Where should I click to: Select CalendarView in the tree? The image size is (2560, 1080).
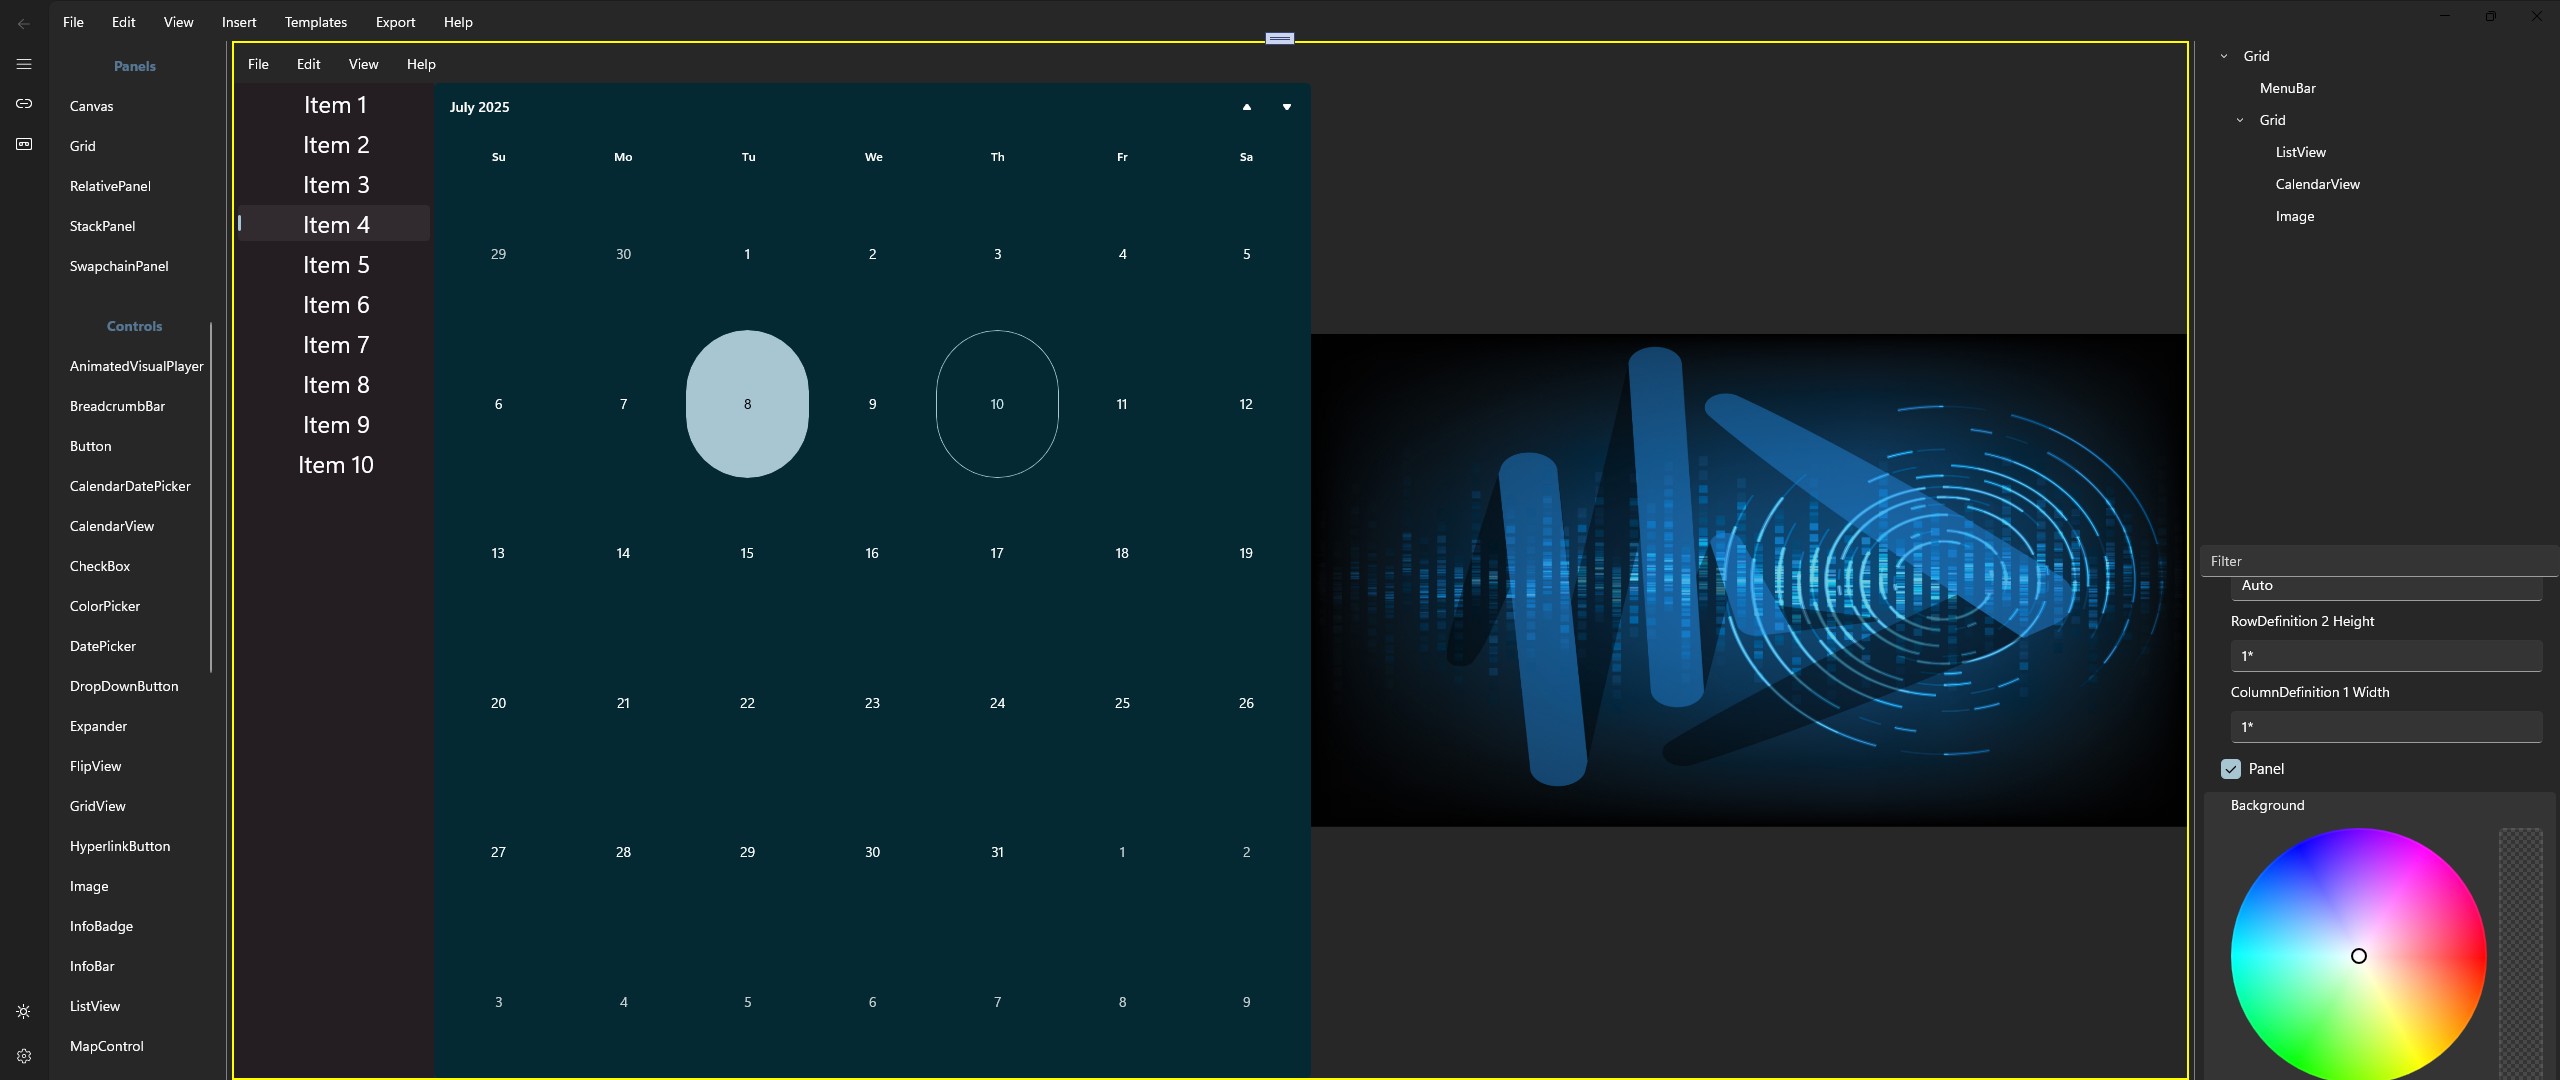click(x=2317, y=184)
